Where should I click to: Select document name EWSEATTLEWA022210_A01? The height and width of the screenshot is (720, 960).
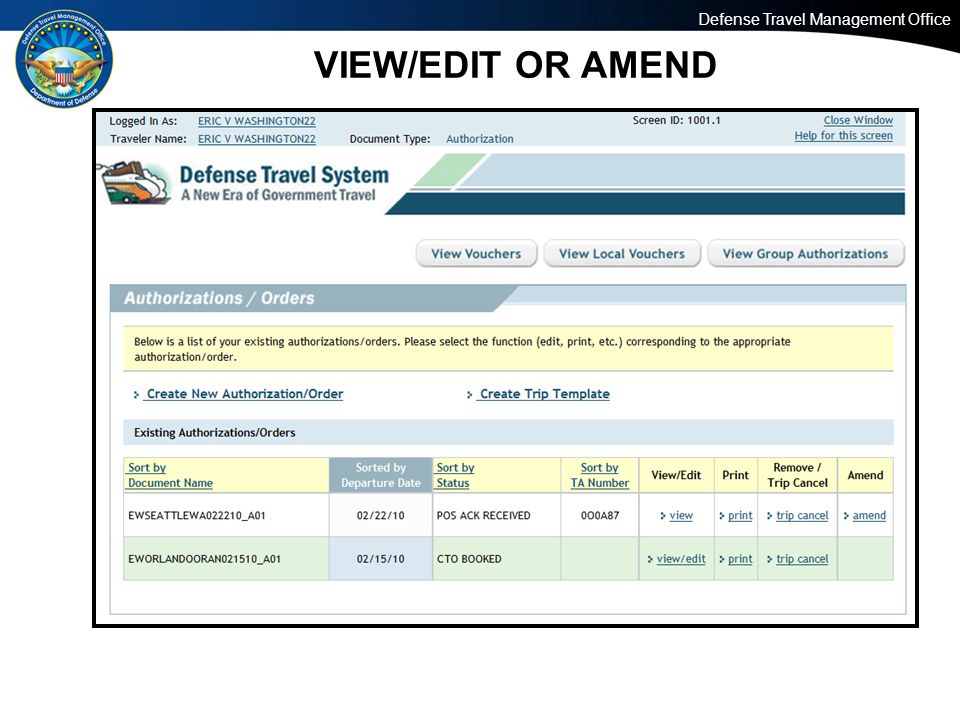point(197,516)
